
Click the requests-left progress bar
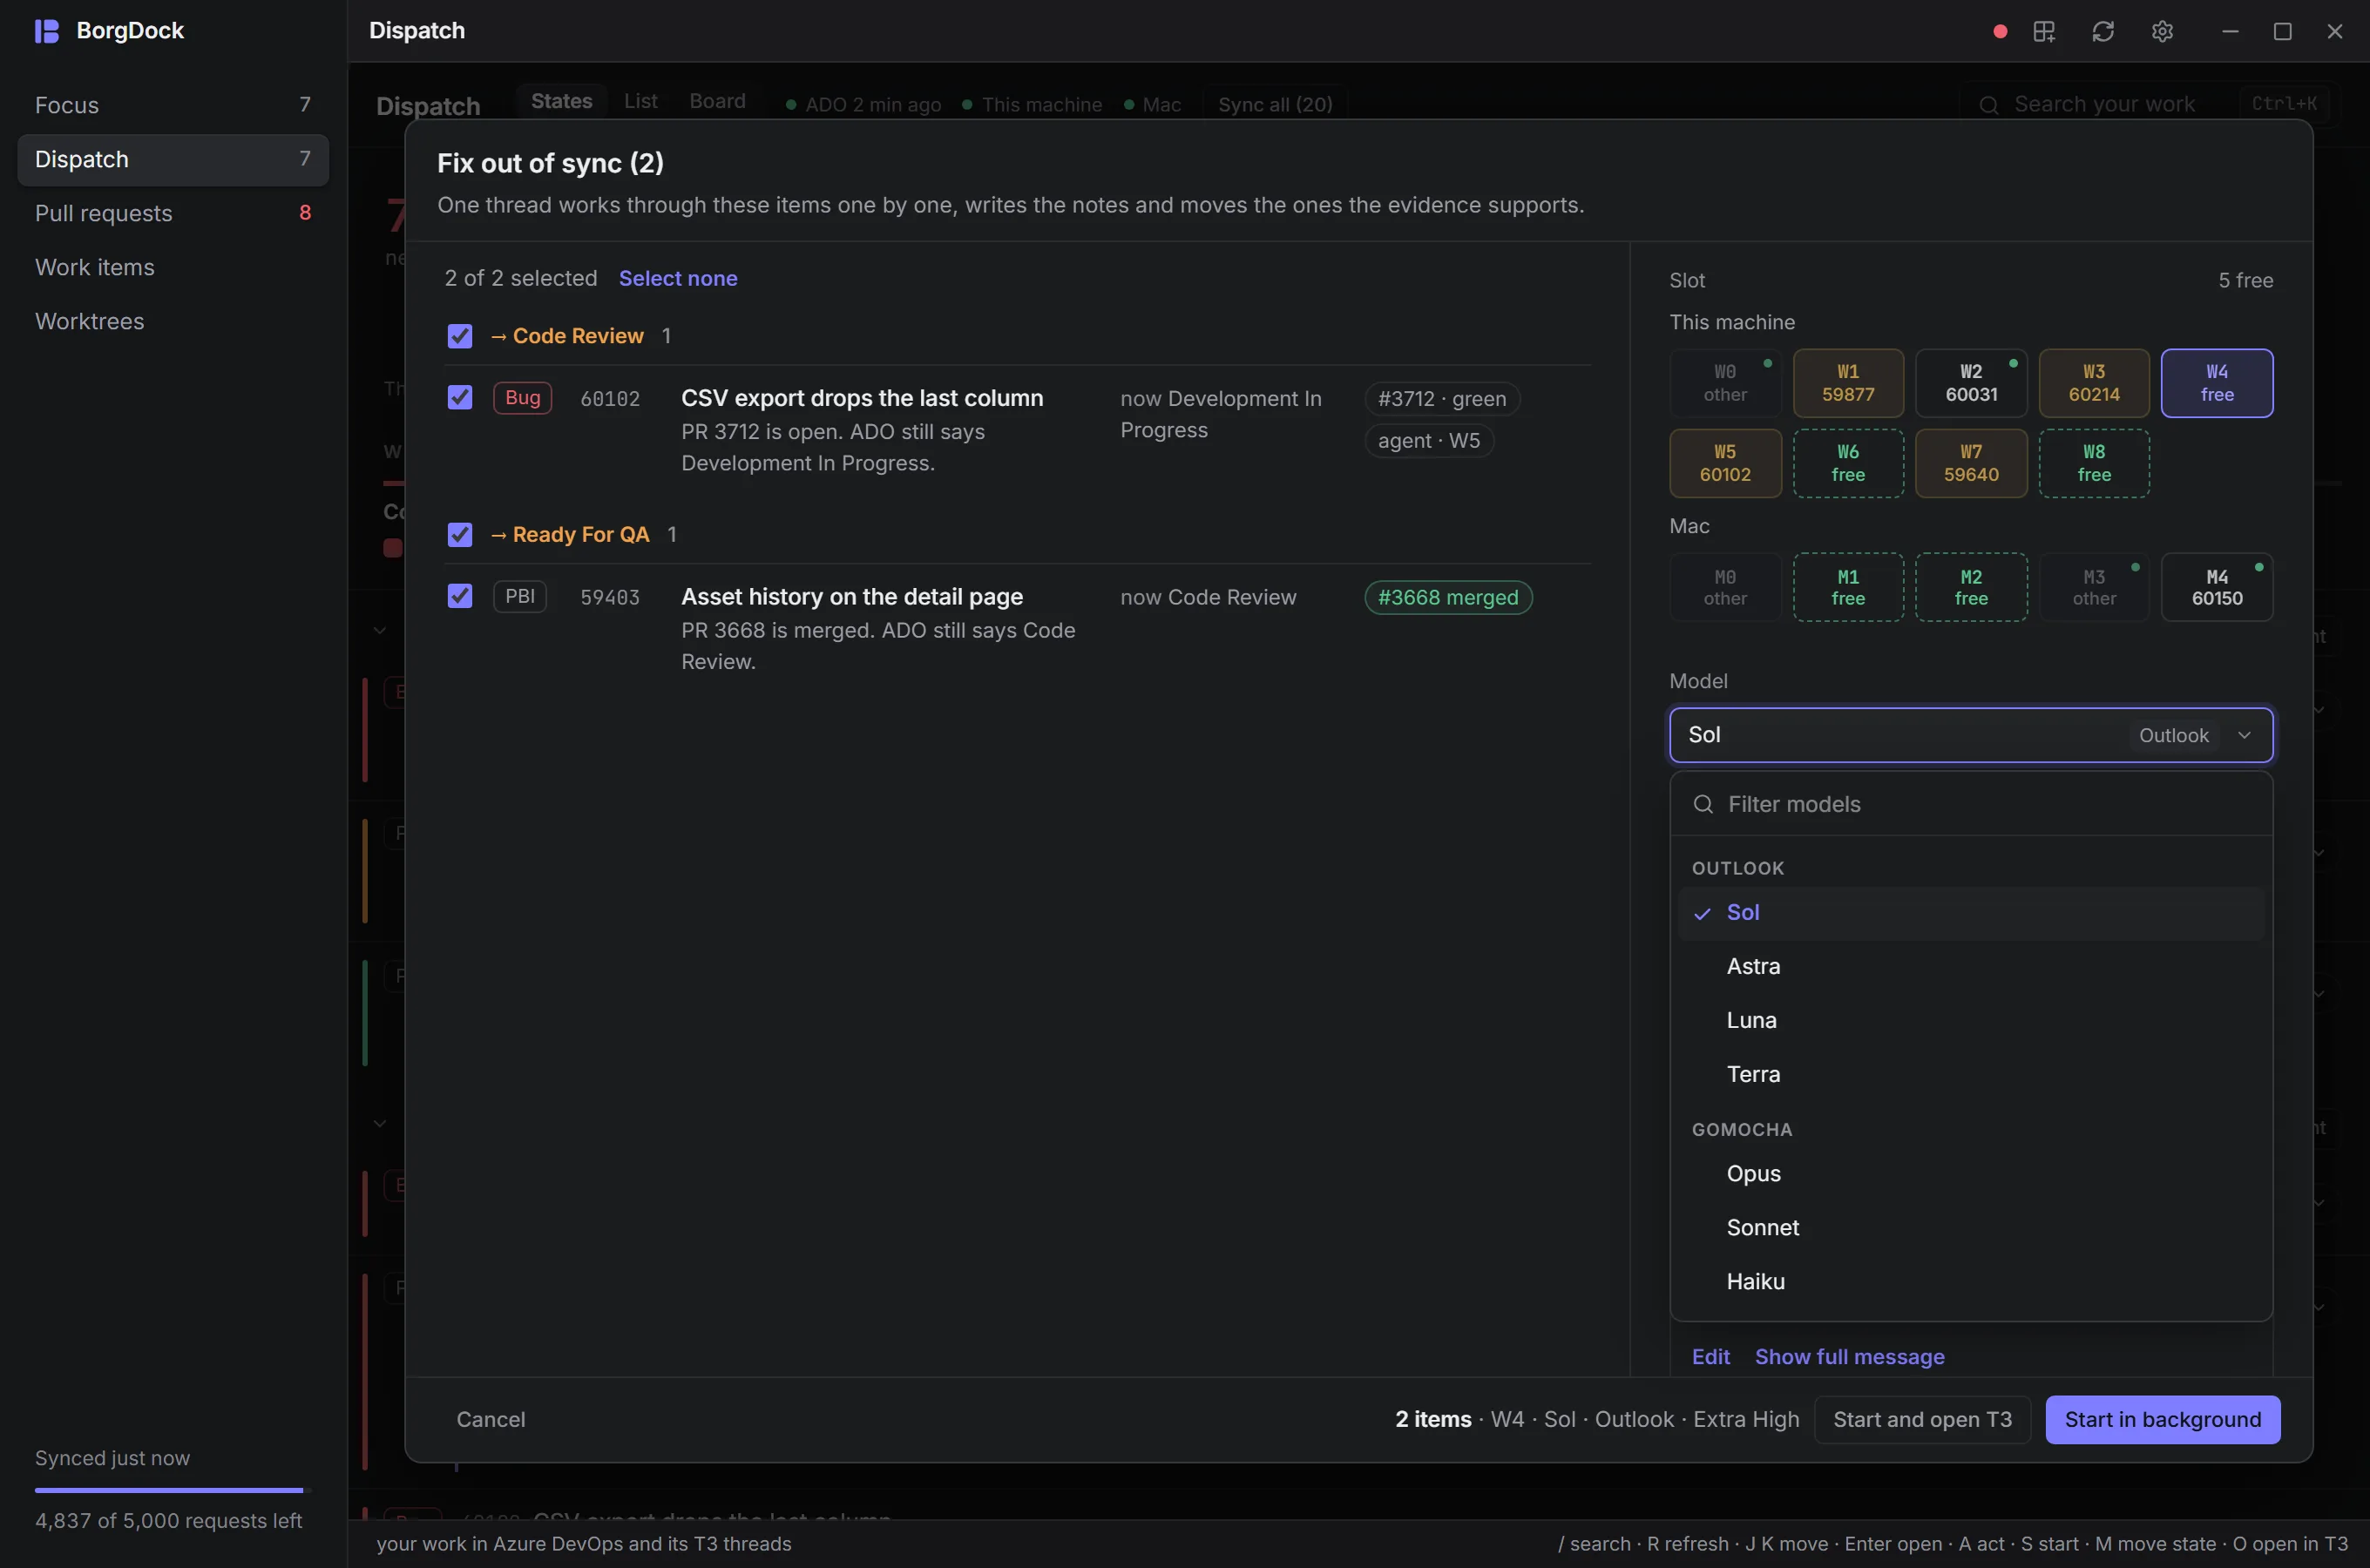(x=173, y=1490)
